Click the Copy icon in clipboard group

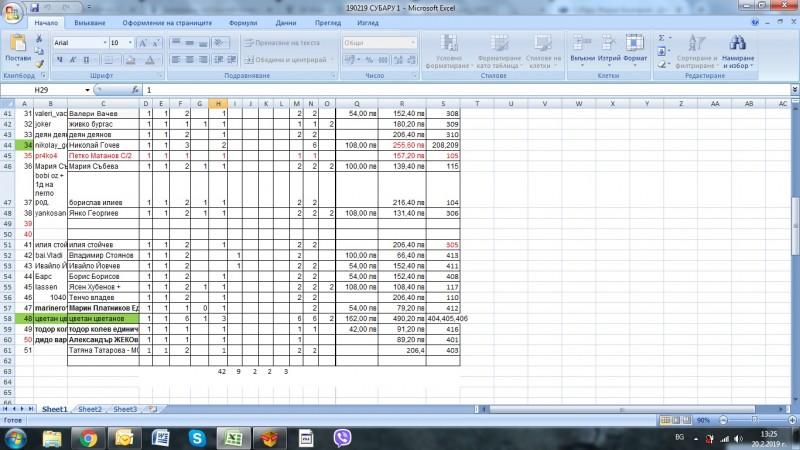pos(39,52)
